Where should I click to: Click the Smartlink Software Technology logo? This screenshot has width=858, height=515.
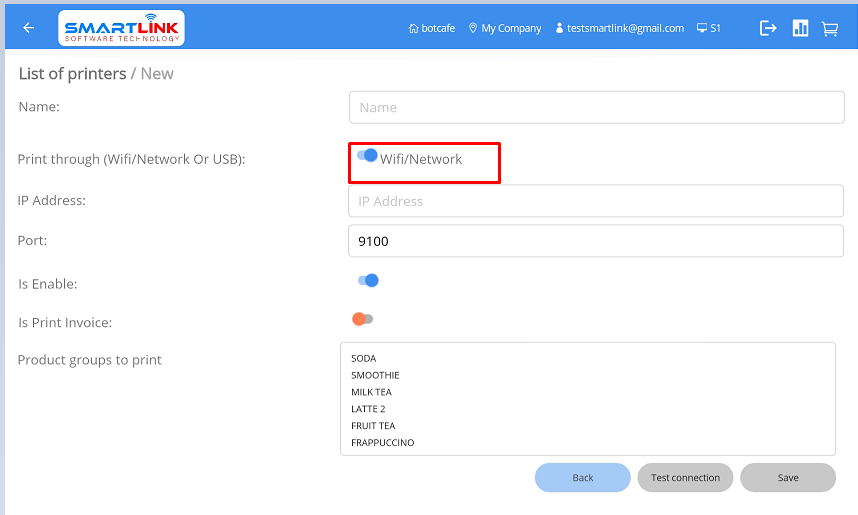122,28
